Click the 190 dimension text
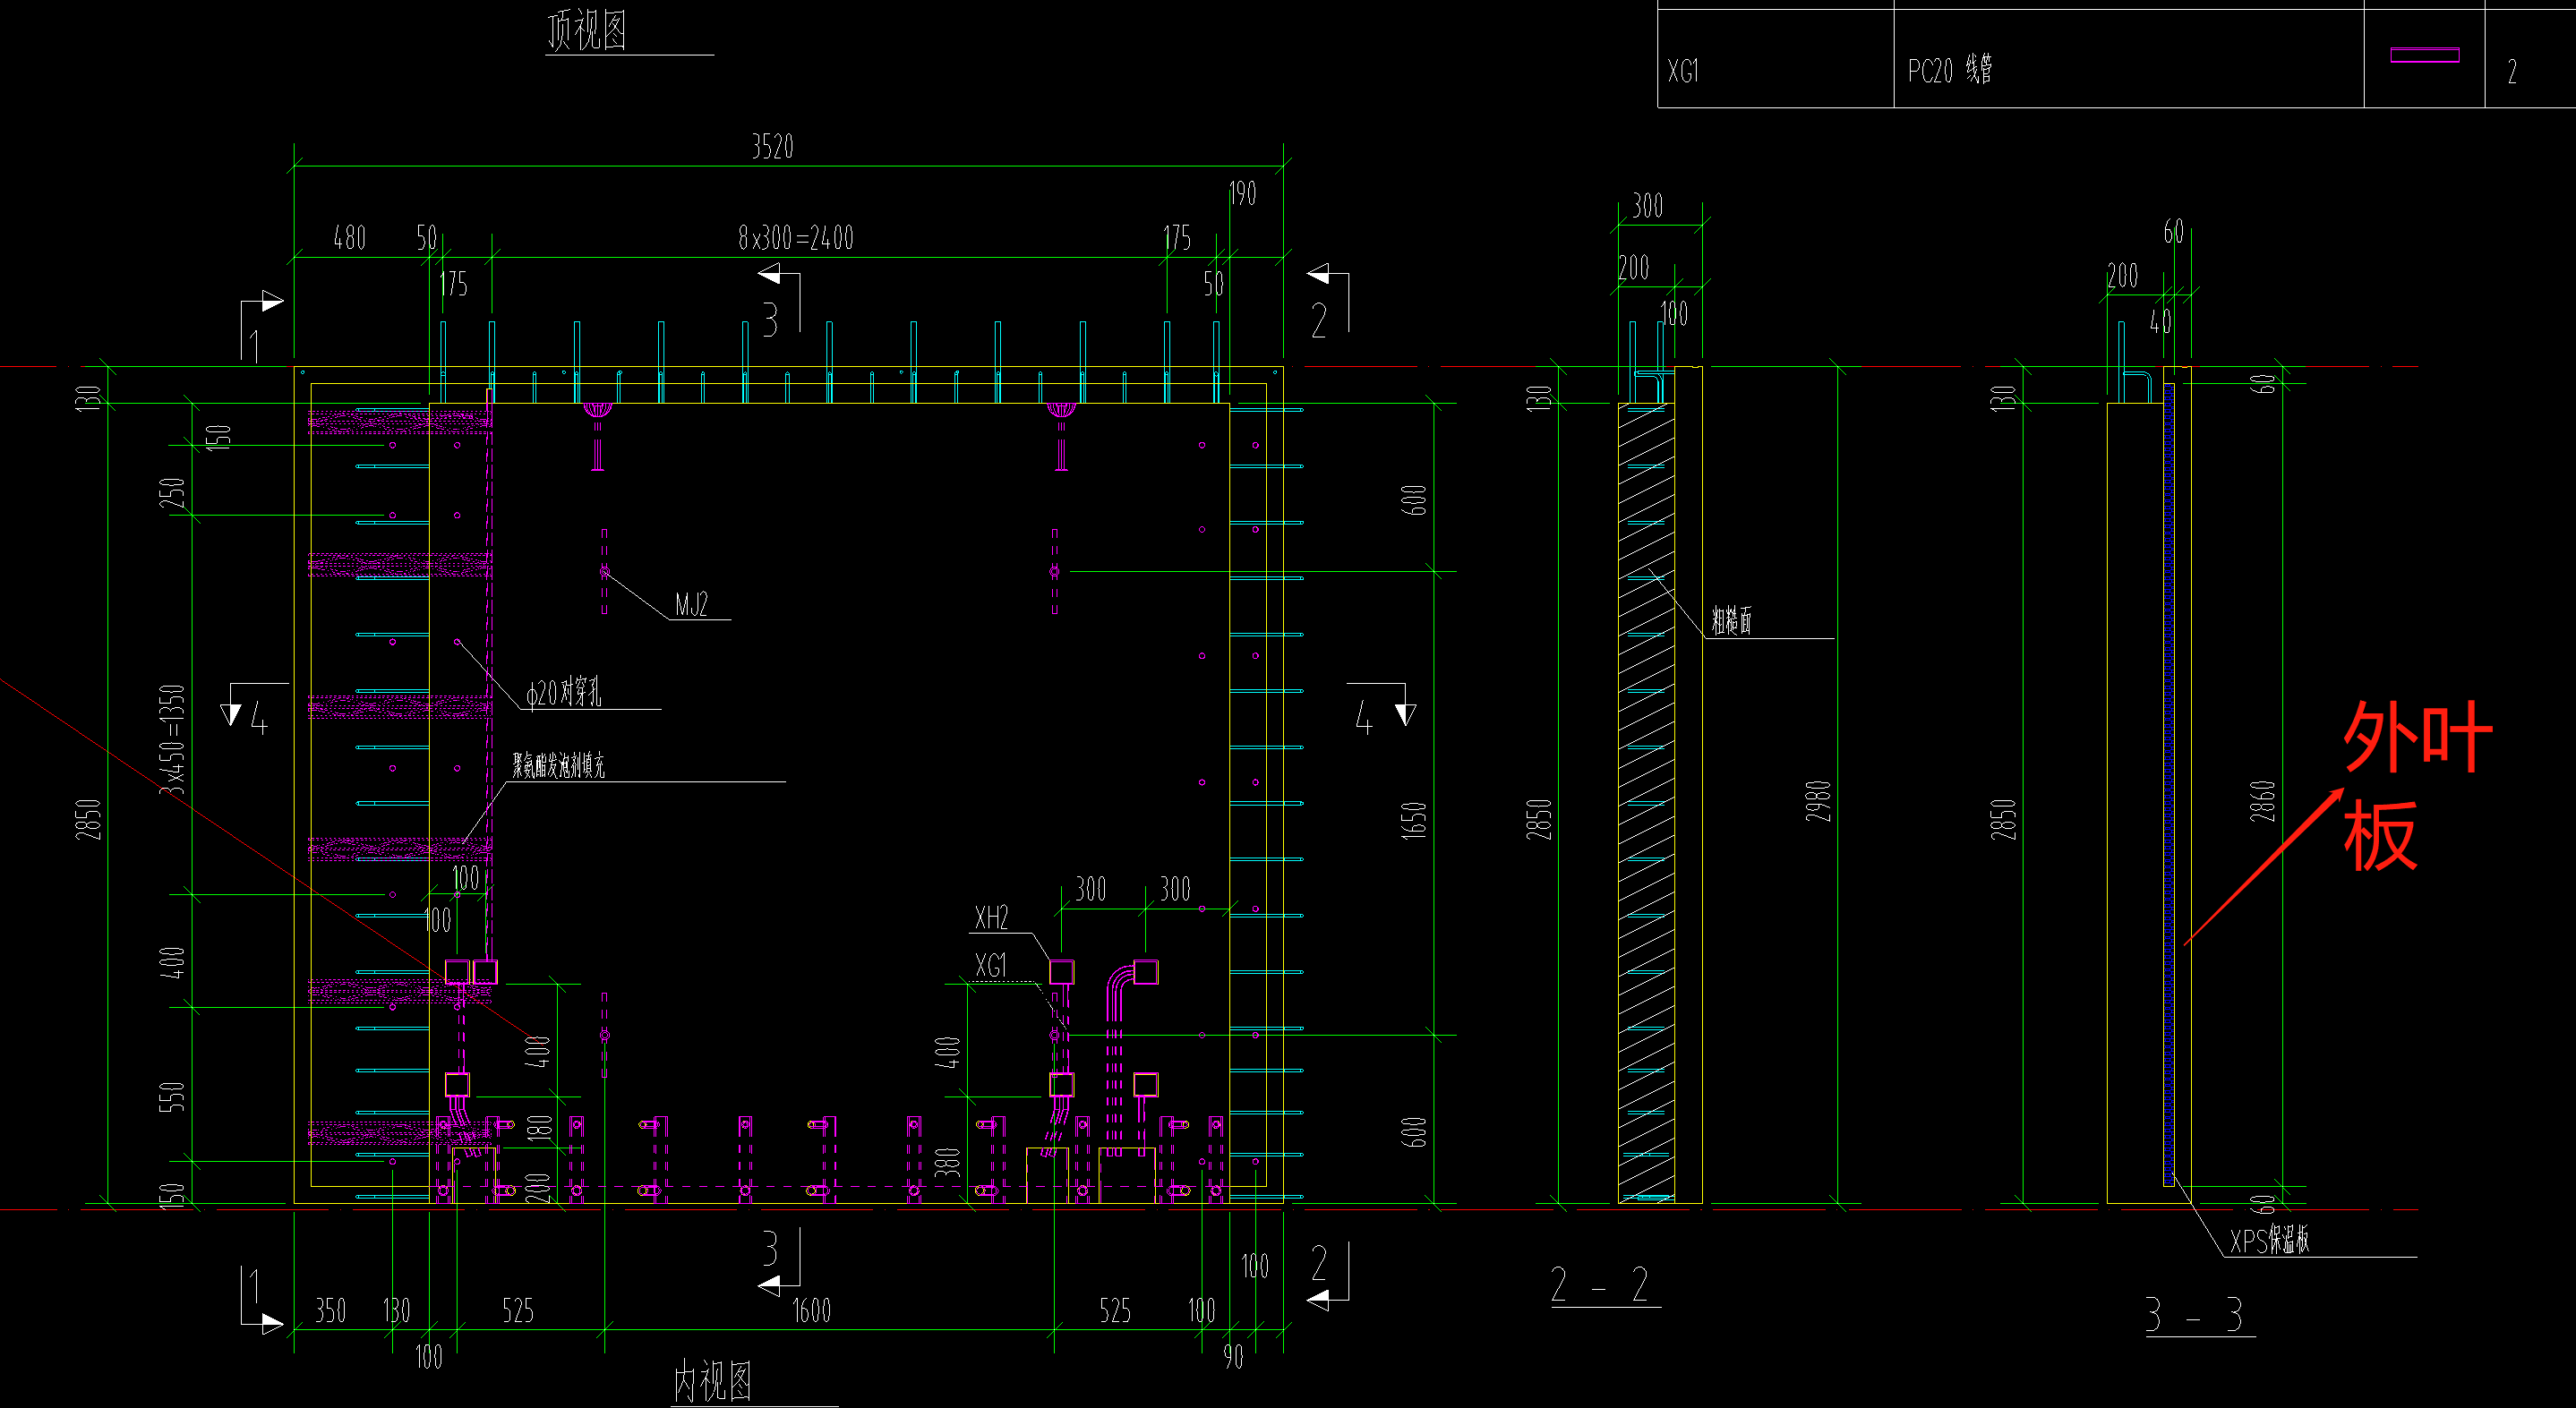The height and width of the screenshot is (1408, 2576). click(1242, 194)
